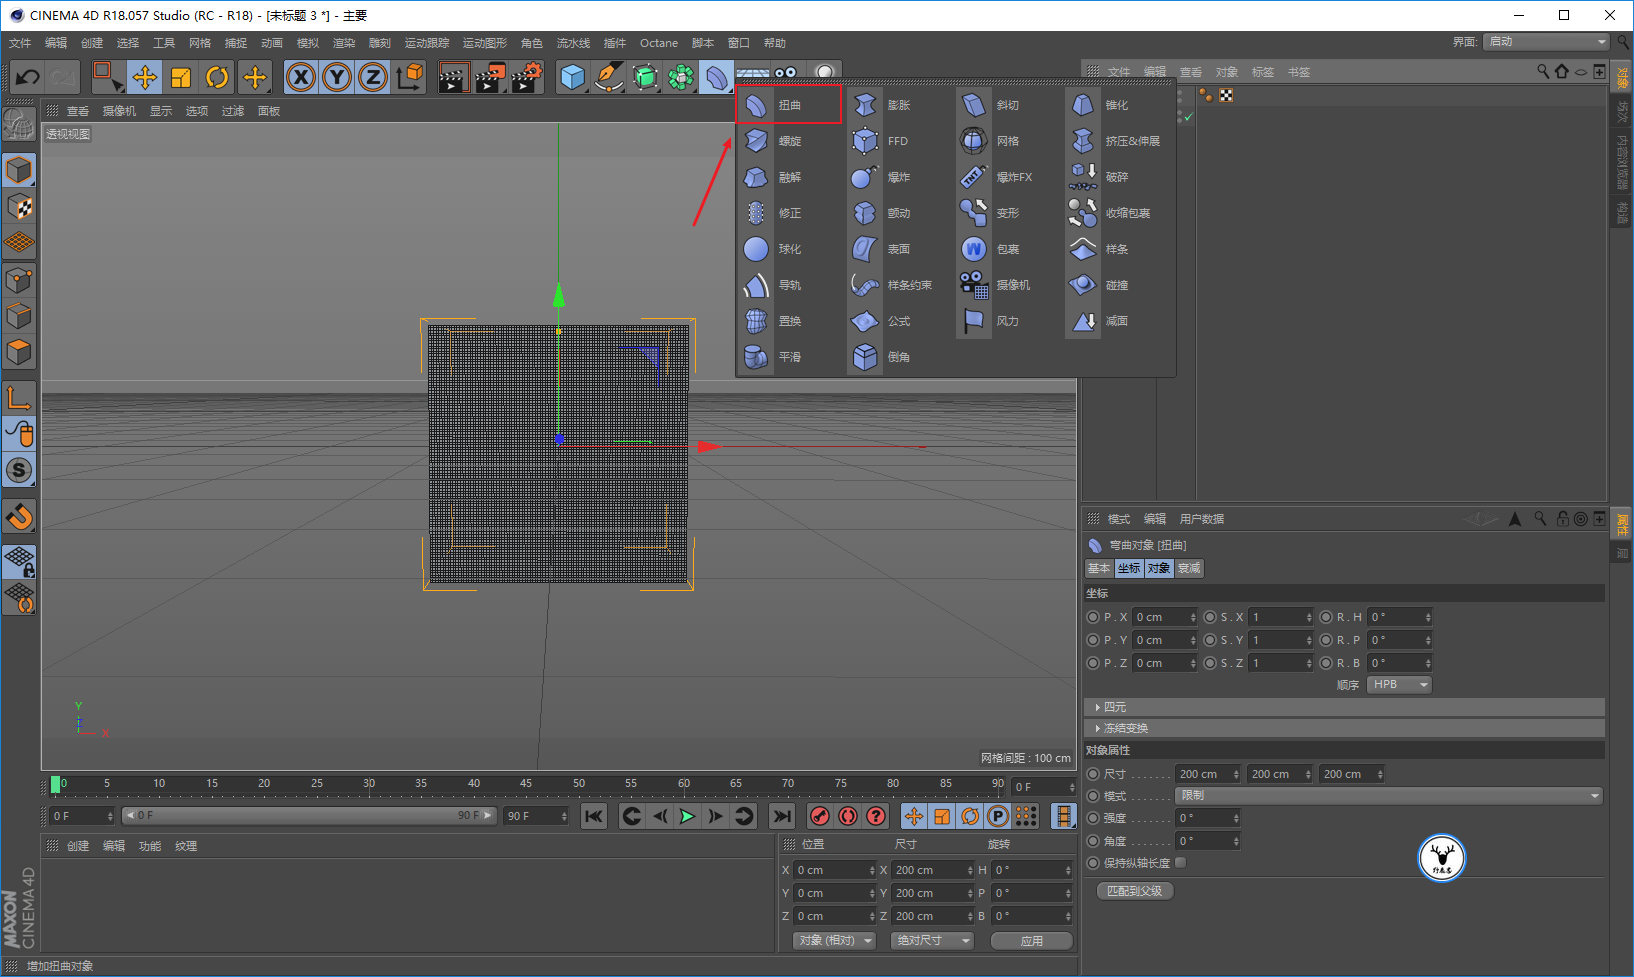Select the 风力 (Wind) flag deformer
This screenshot has width=1634, height=977.
(992, 321)
